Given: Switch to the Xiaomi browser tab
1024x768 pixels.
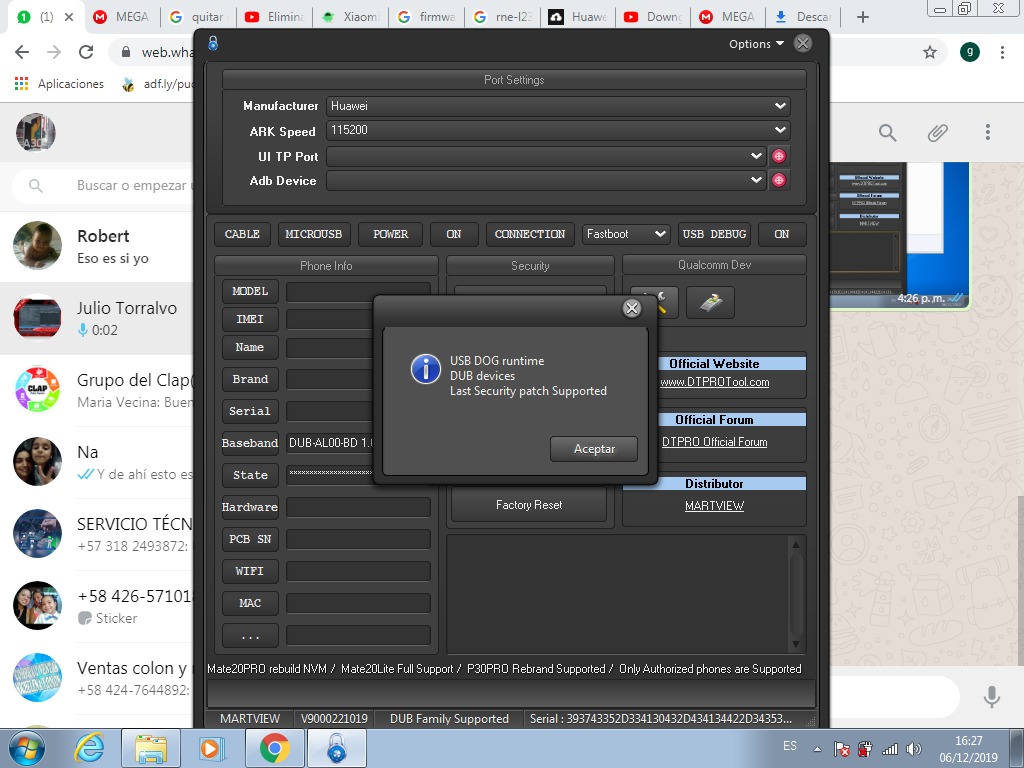Looking at the screenshot, I should tap(350, 17).
